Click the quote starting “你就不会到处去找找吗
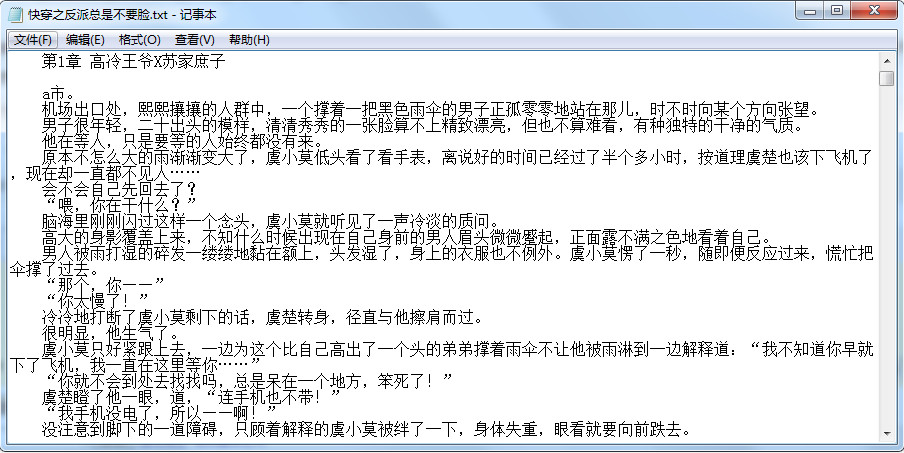The image size is (904, 453). pos(247,380)
